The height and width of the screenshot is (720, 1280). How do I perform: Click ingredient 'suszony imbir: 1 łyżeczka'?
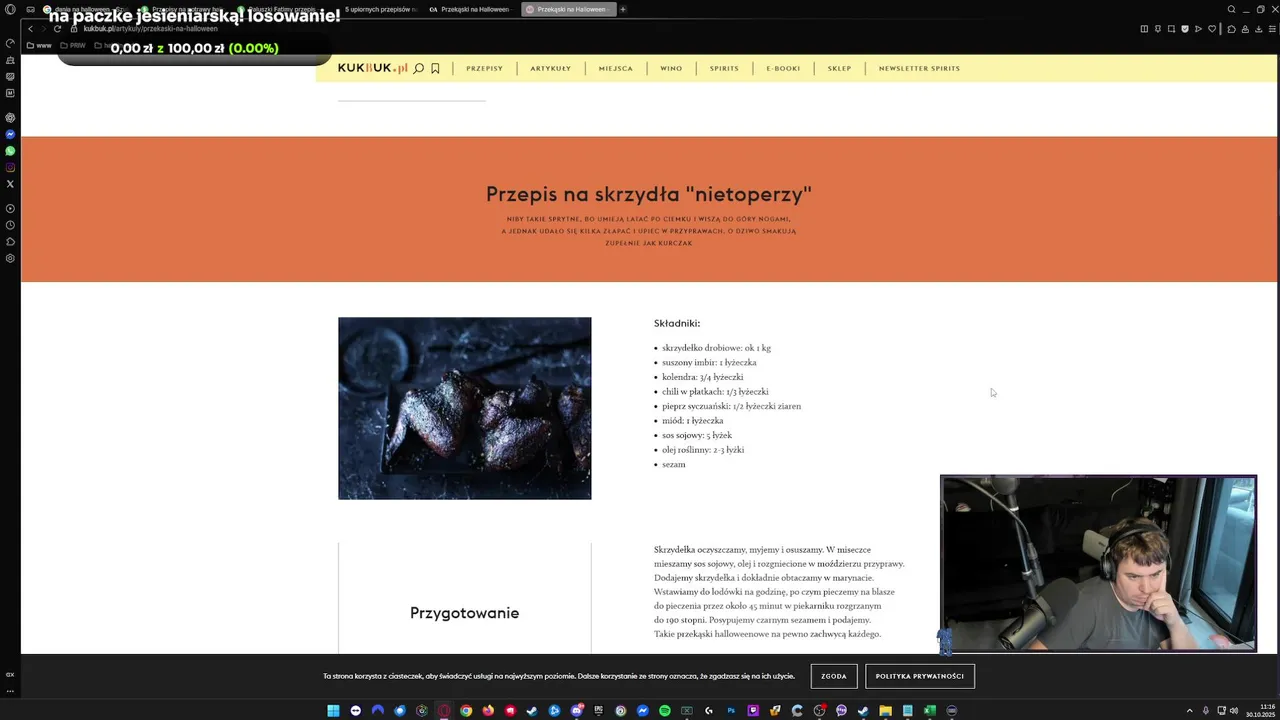709,362
